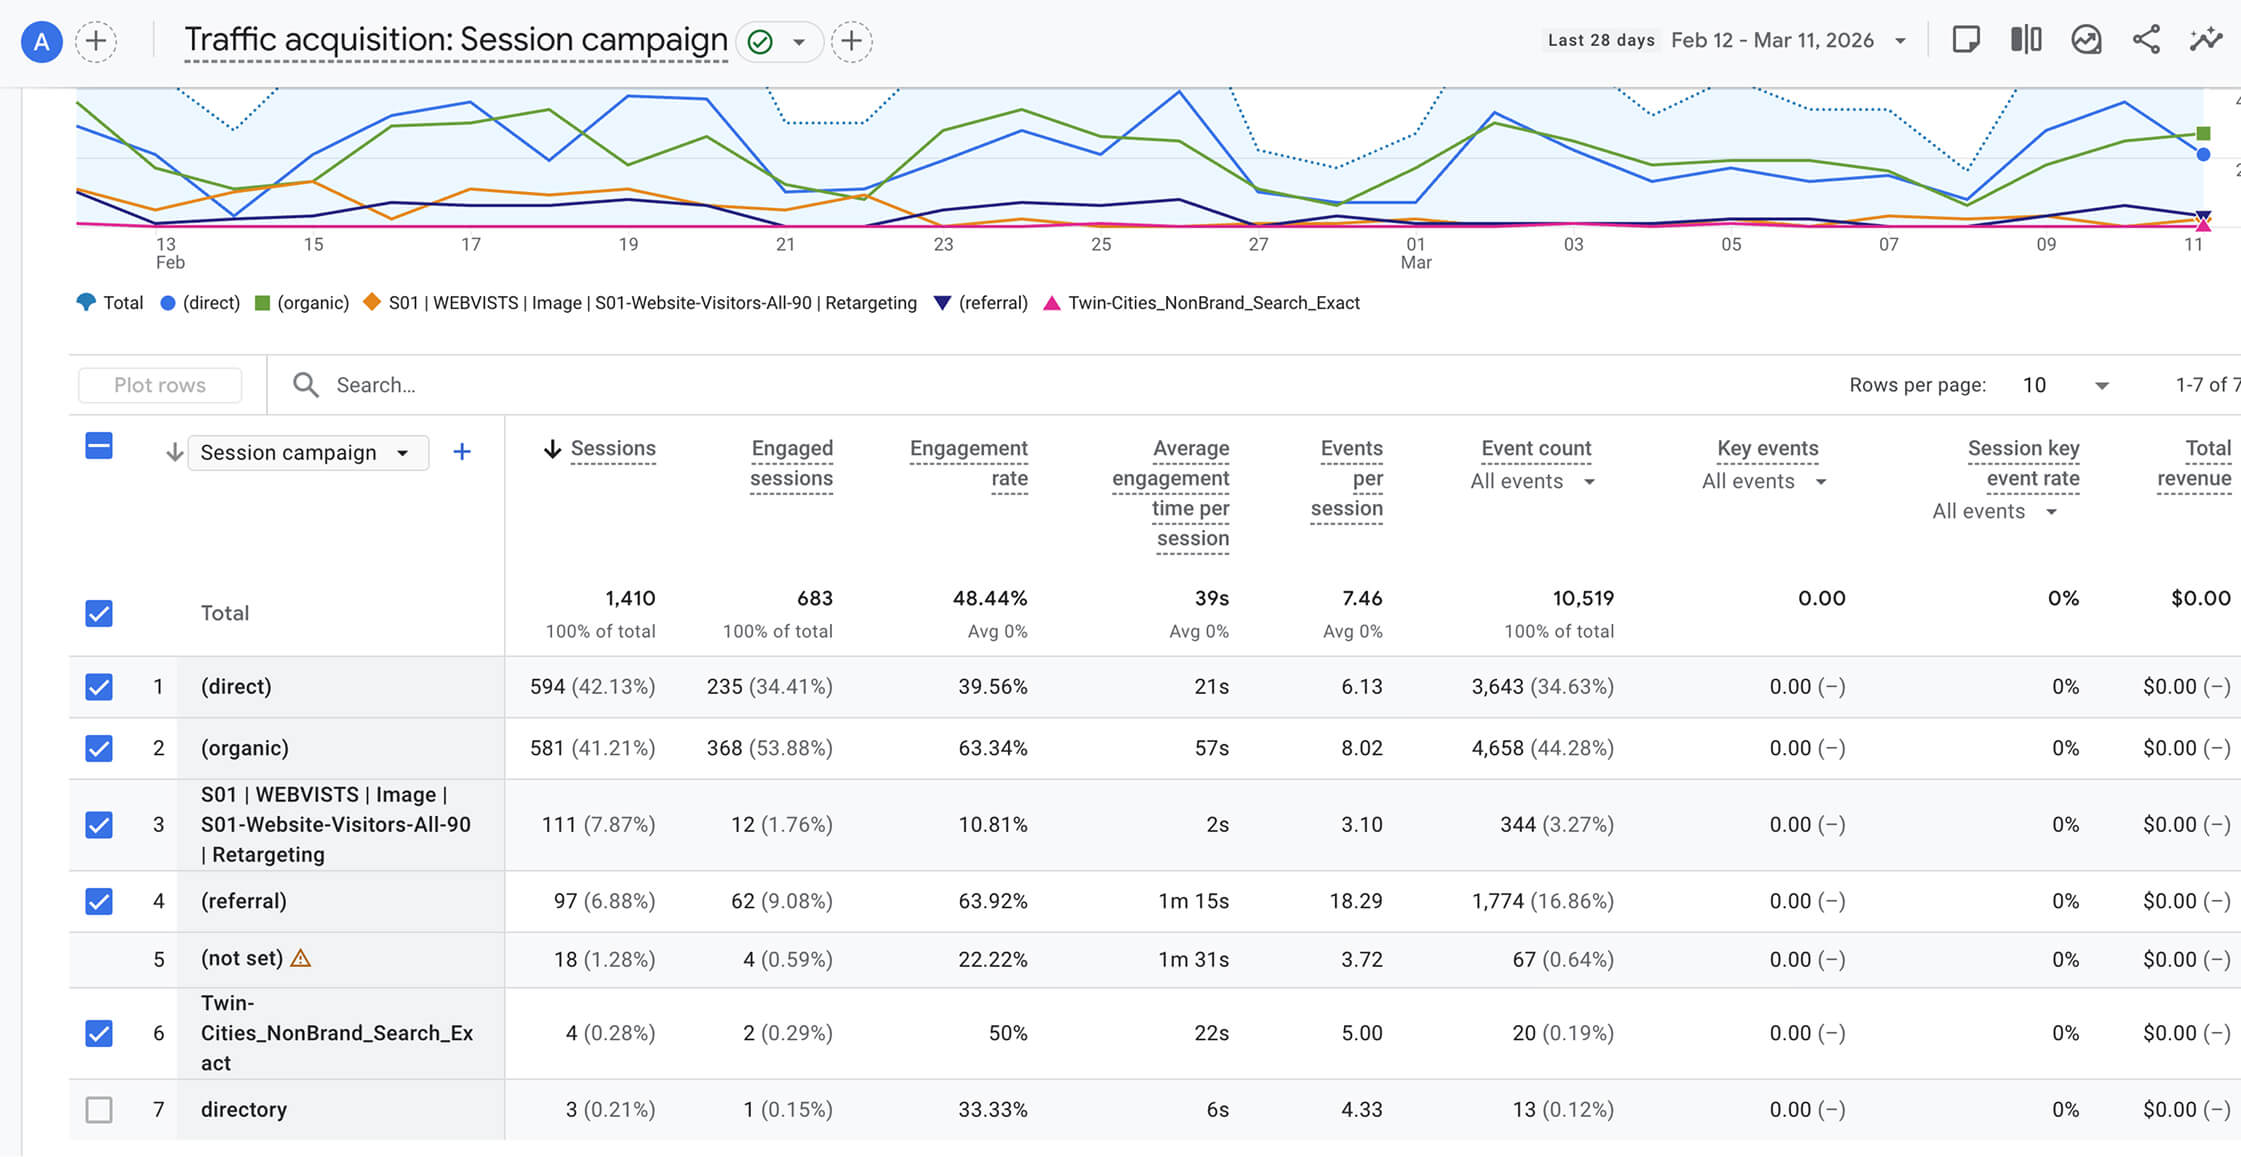Uncheck the (organic) row checkbox

click(x=99, y=748)
